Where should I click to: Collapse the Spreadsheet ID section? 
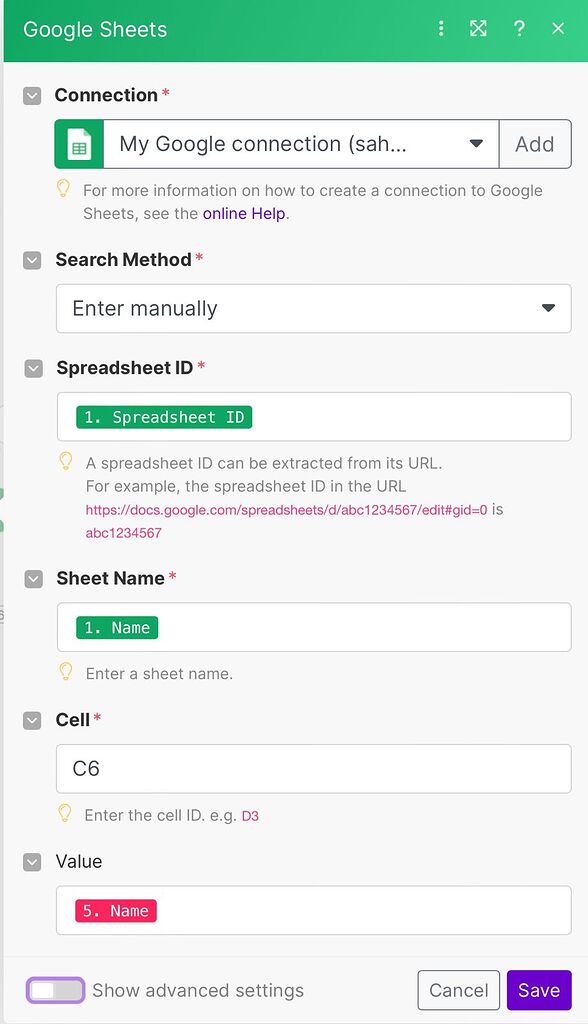(33, 367)
